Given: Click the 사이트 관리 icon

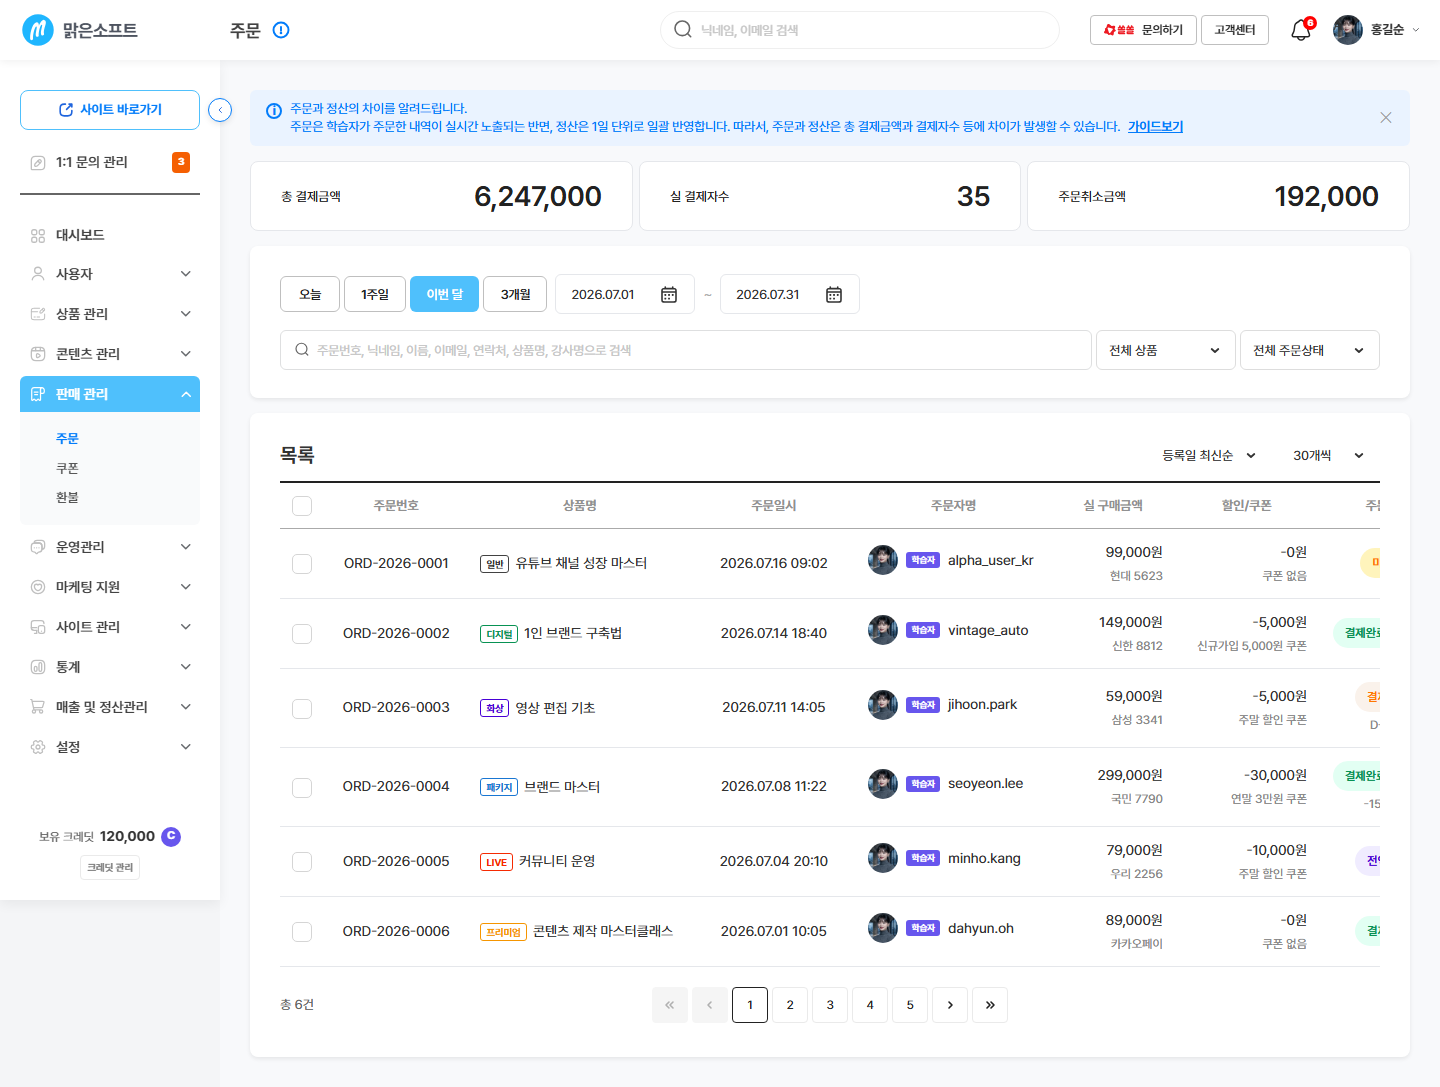Looking at the screenshot, I should (x=38, y=627).
